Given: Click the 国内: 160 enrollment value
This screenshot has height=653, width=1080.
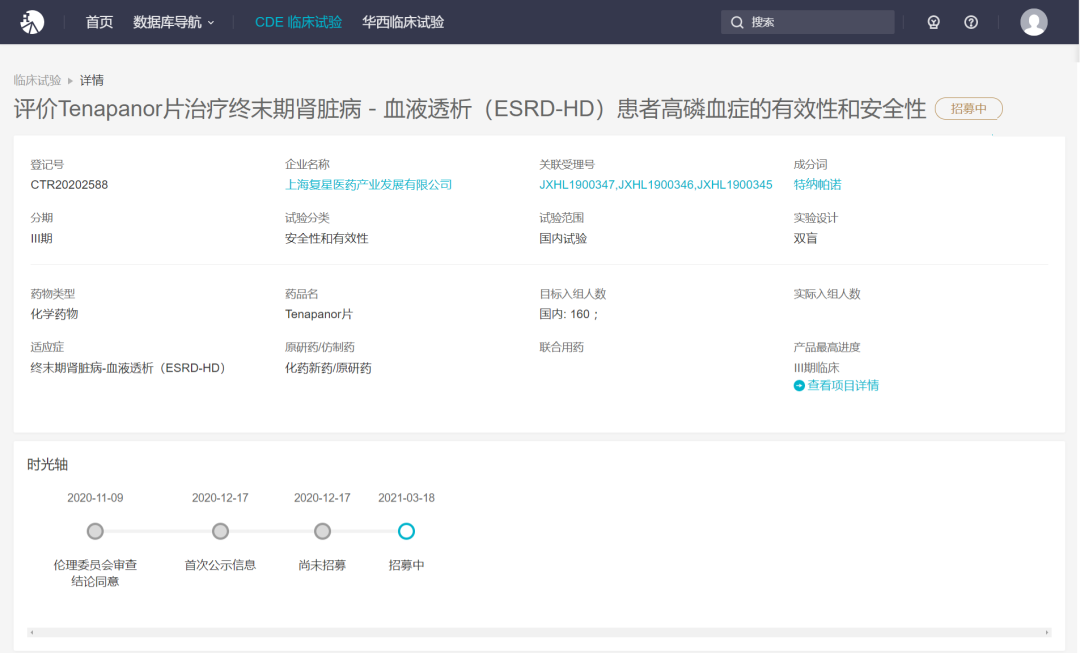Looking at the screenshot, I should (569, 314).
